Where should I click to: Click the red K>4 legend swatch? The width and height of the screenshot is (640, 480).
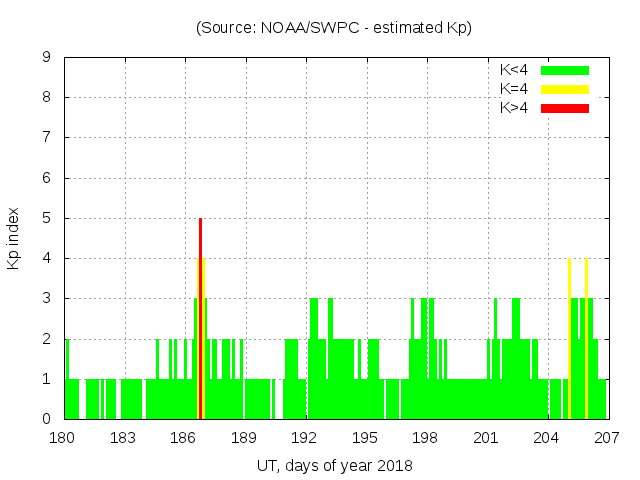coord(565,108)
